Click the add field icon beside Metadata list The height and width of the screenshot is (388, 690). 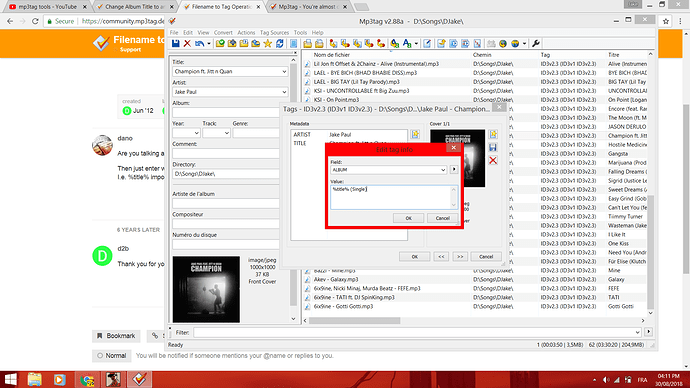point(415,134)
